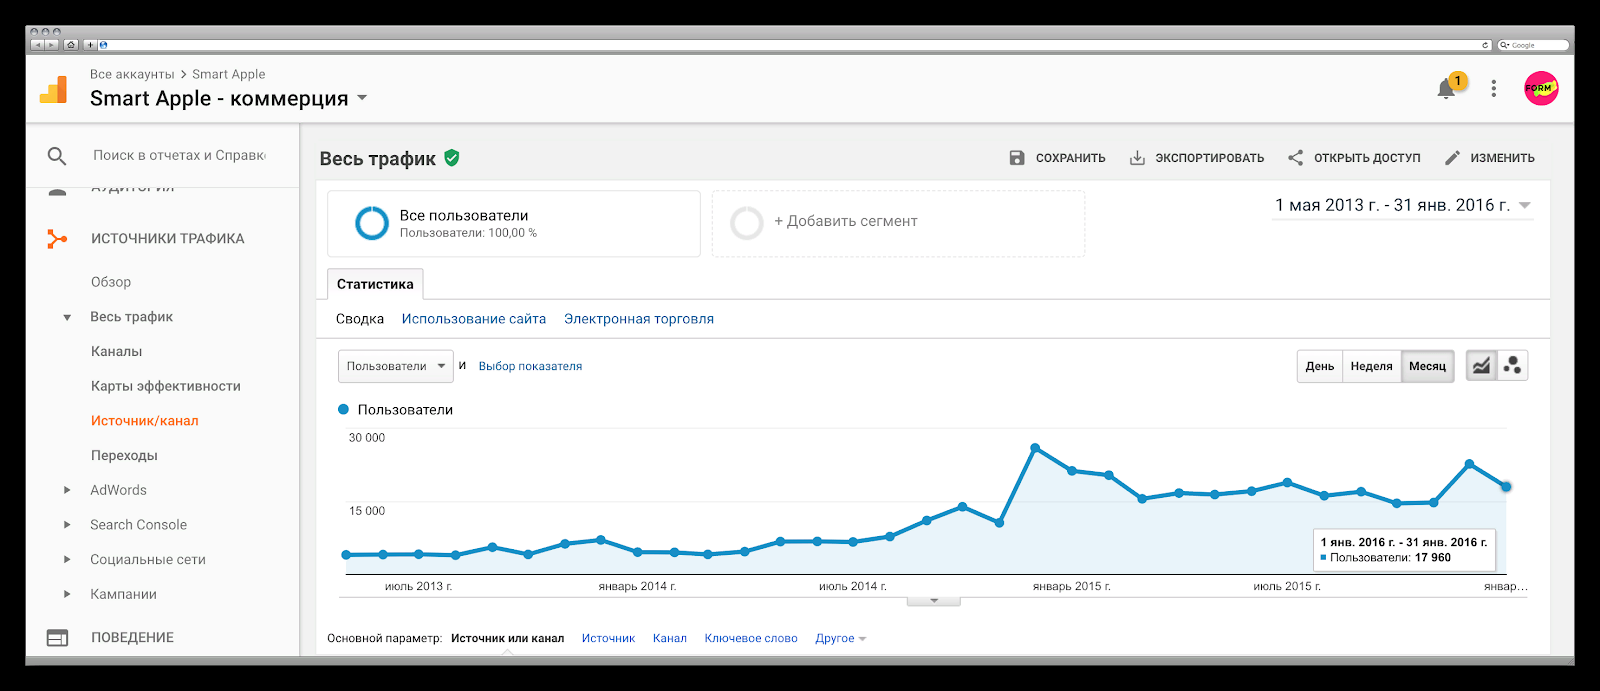The image size is (1600, 691).
Task: Open Обзор in the sidebar
Action: click(x=111, y=282)
